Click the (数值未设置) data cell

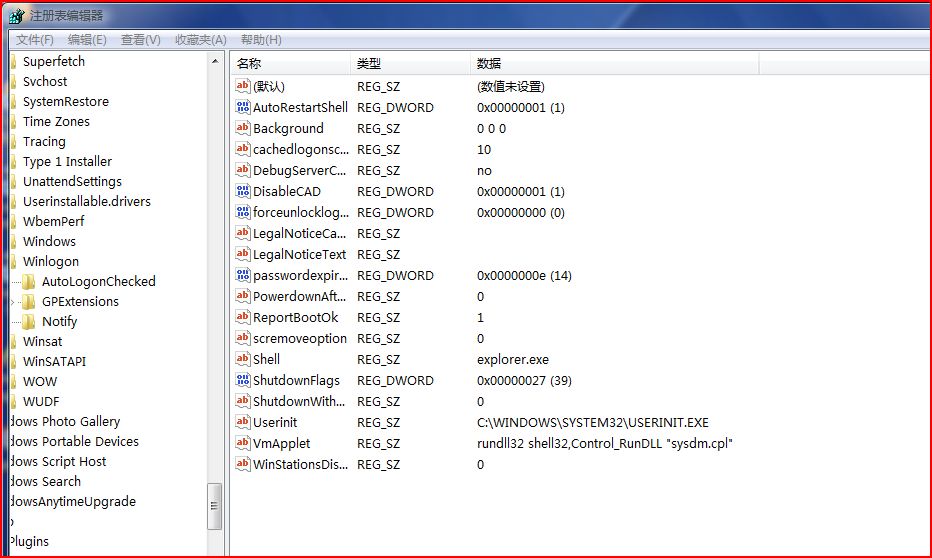pos(511,87)
